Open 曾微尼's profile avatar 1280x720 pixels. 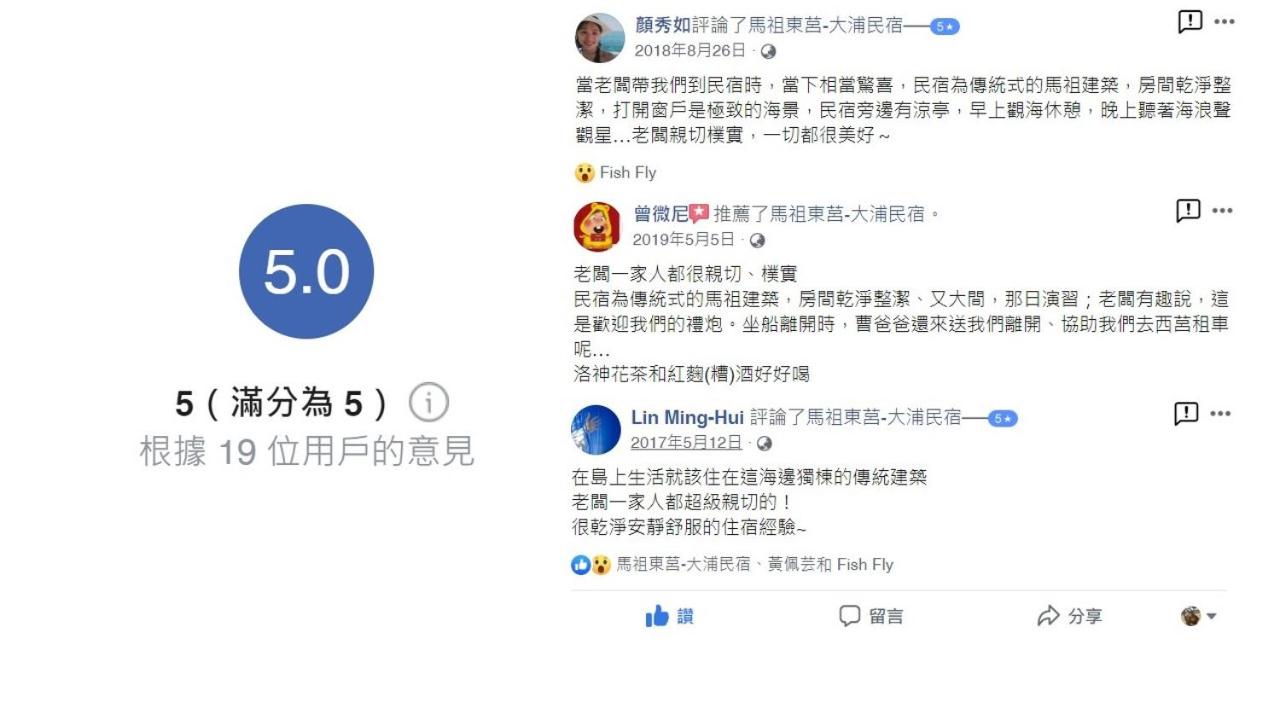tap(598, 226)
